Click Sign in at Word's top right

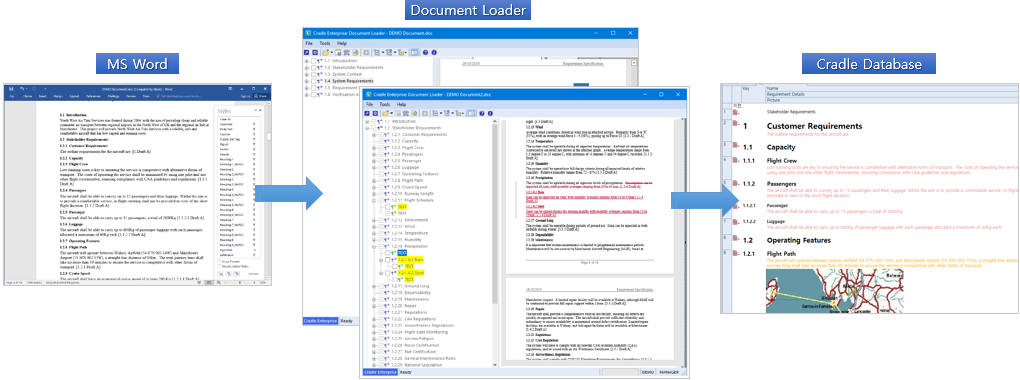click(x=245, y=96)
